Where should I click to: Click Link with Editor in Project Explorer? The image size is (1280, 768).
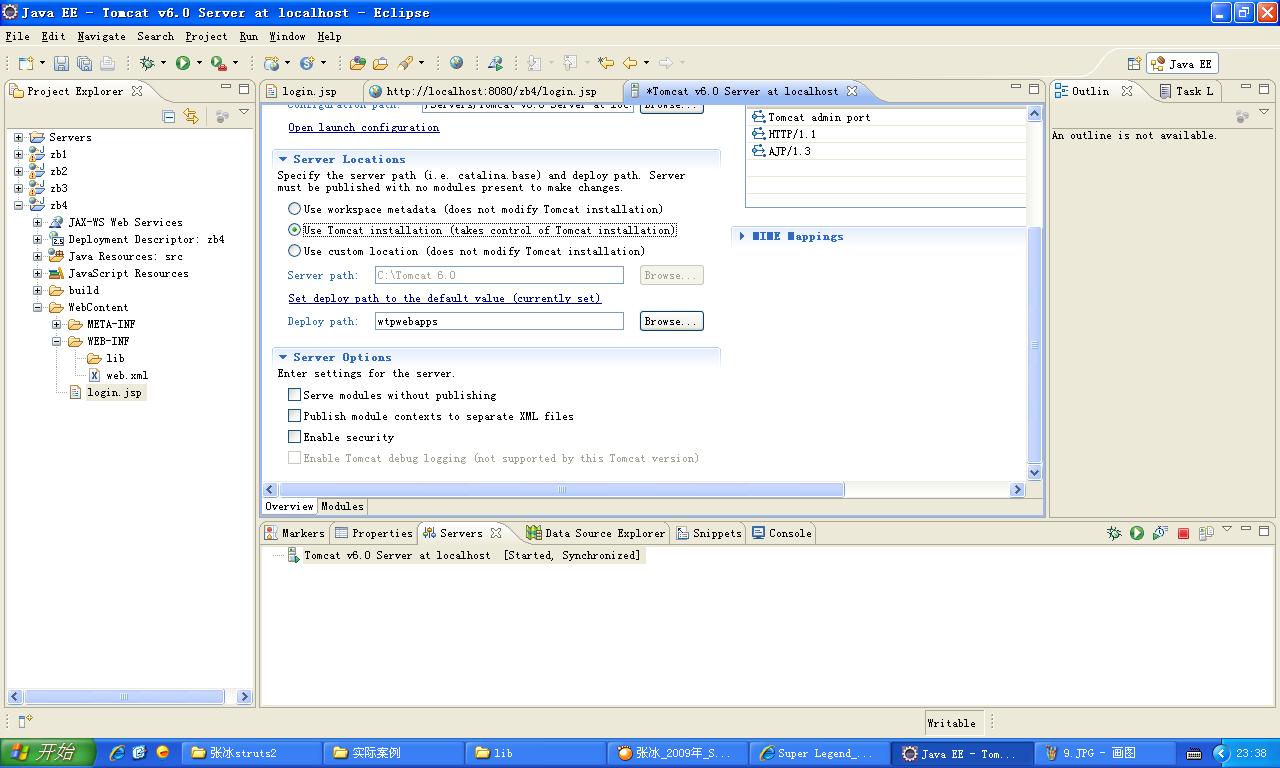[190, 117]
